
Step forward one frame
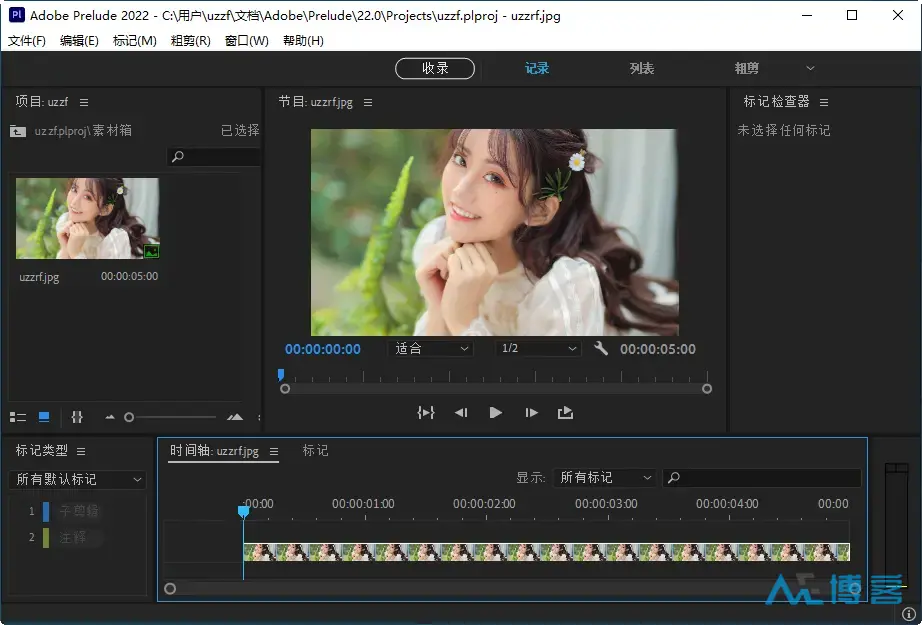point(531,412)
